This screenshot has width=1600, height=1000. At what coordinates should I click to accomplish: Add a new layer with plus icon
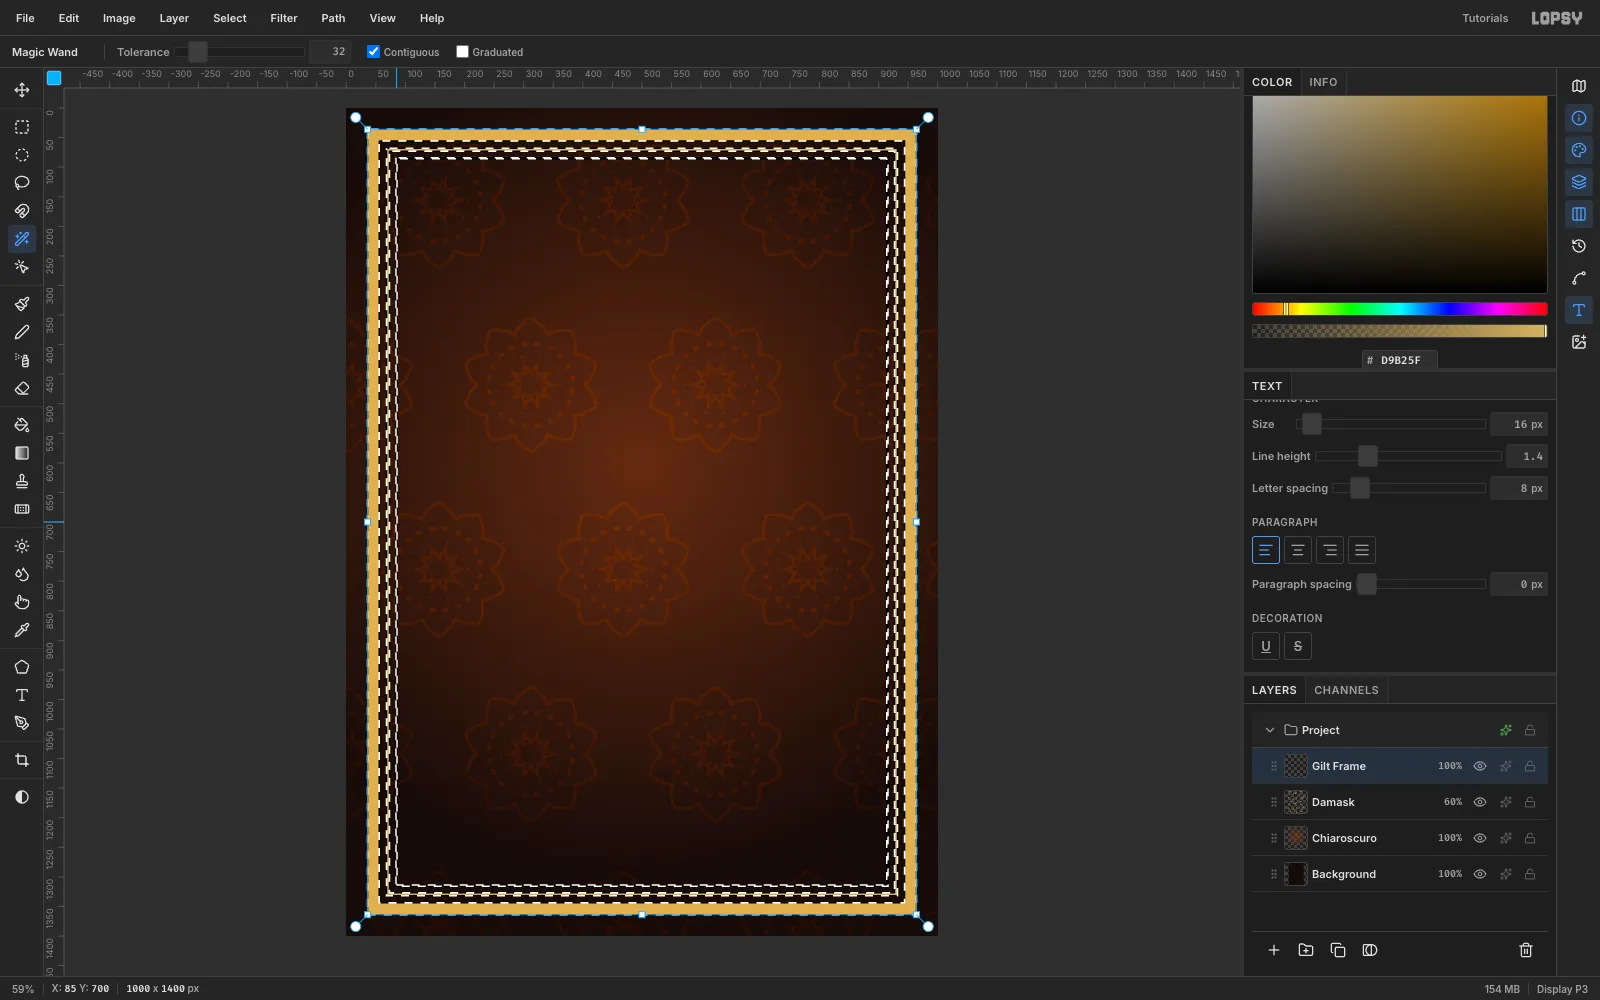click(1274, 950)
